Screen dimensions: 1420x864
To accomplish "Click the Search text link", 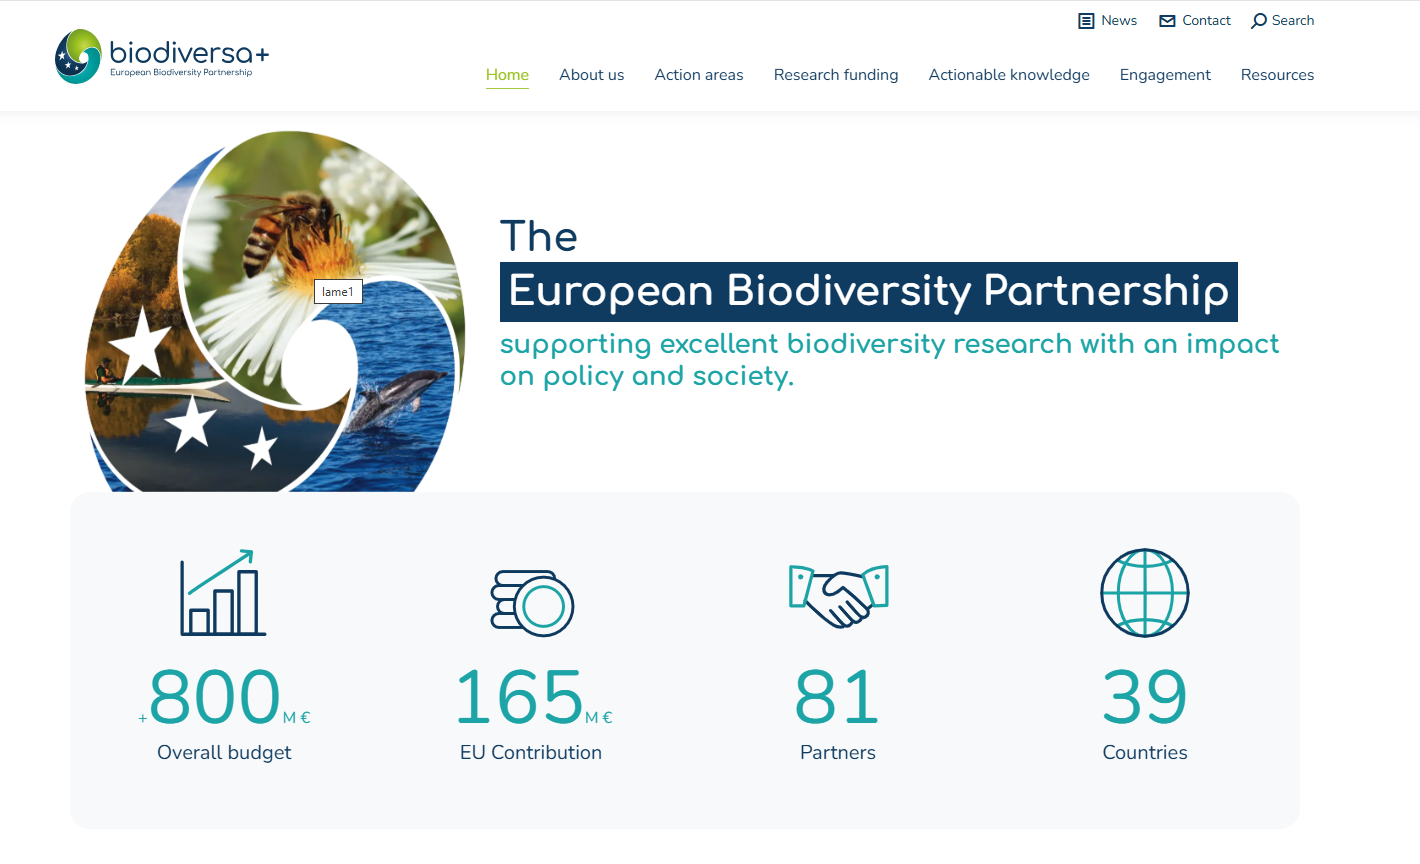I will tap(1293, 21).
